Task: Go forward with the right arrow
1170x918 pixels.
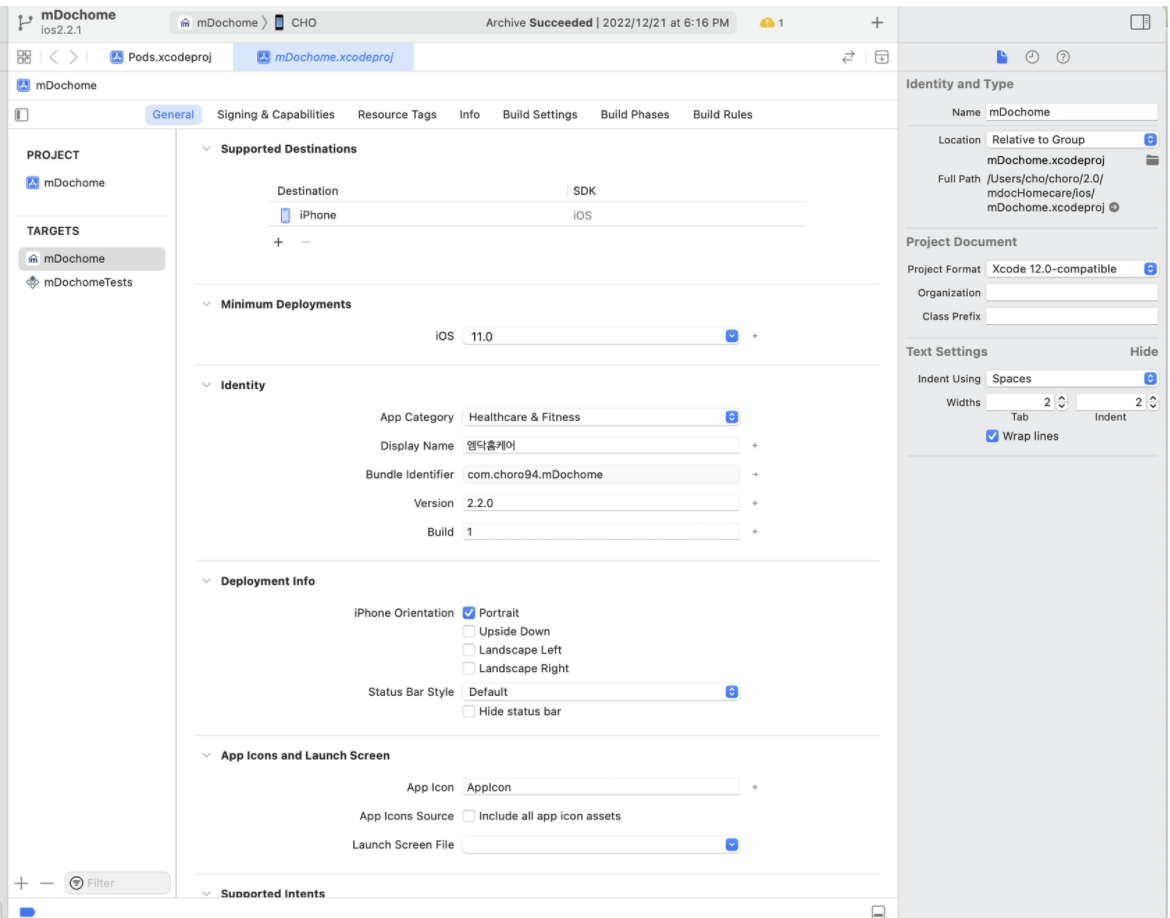Action: tap(73, 57)
